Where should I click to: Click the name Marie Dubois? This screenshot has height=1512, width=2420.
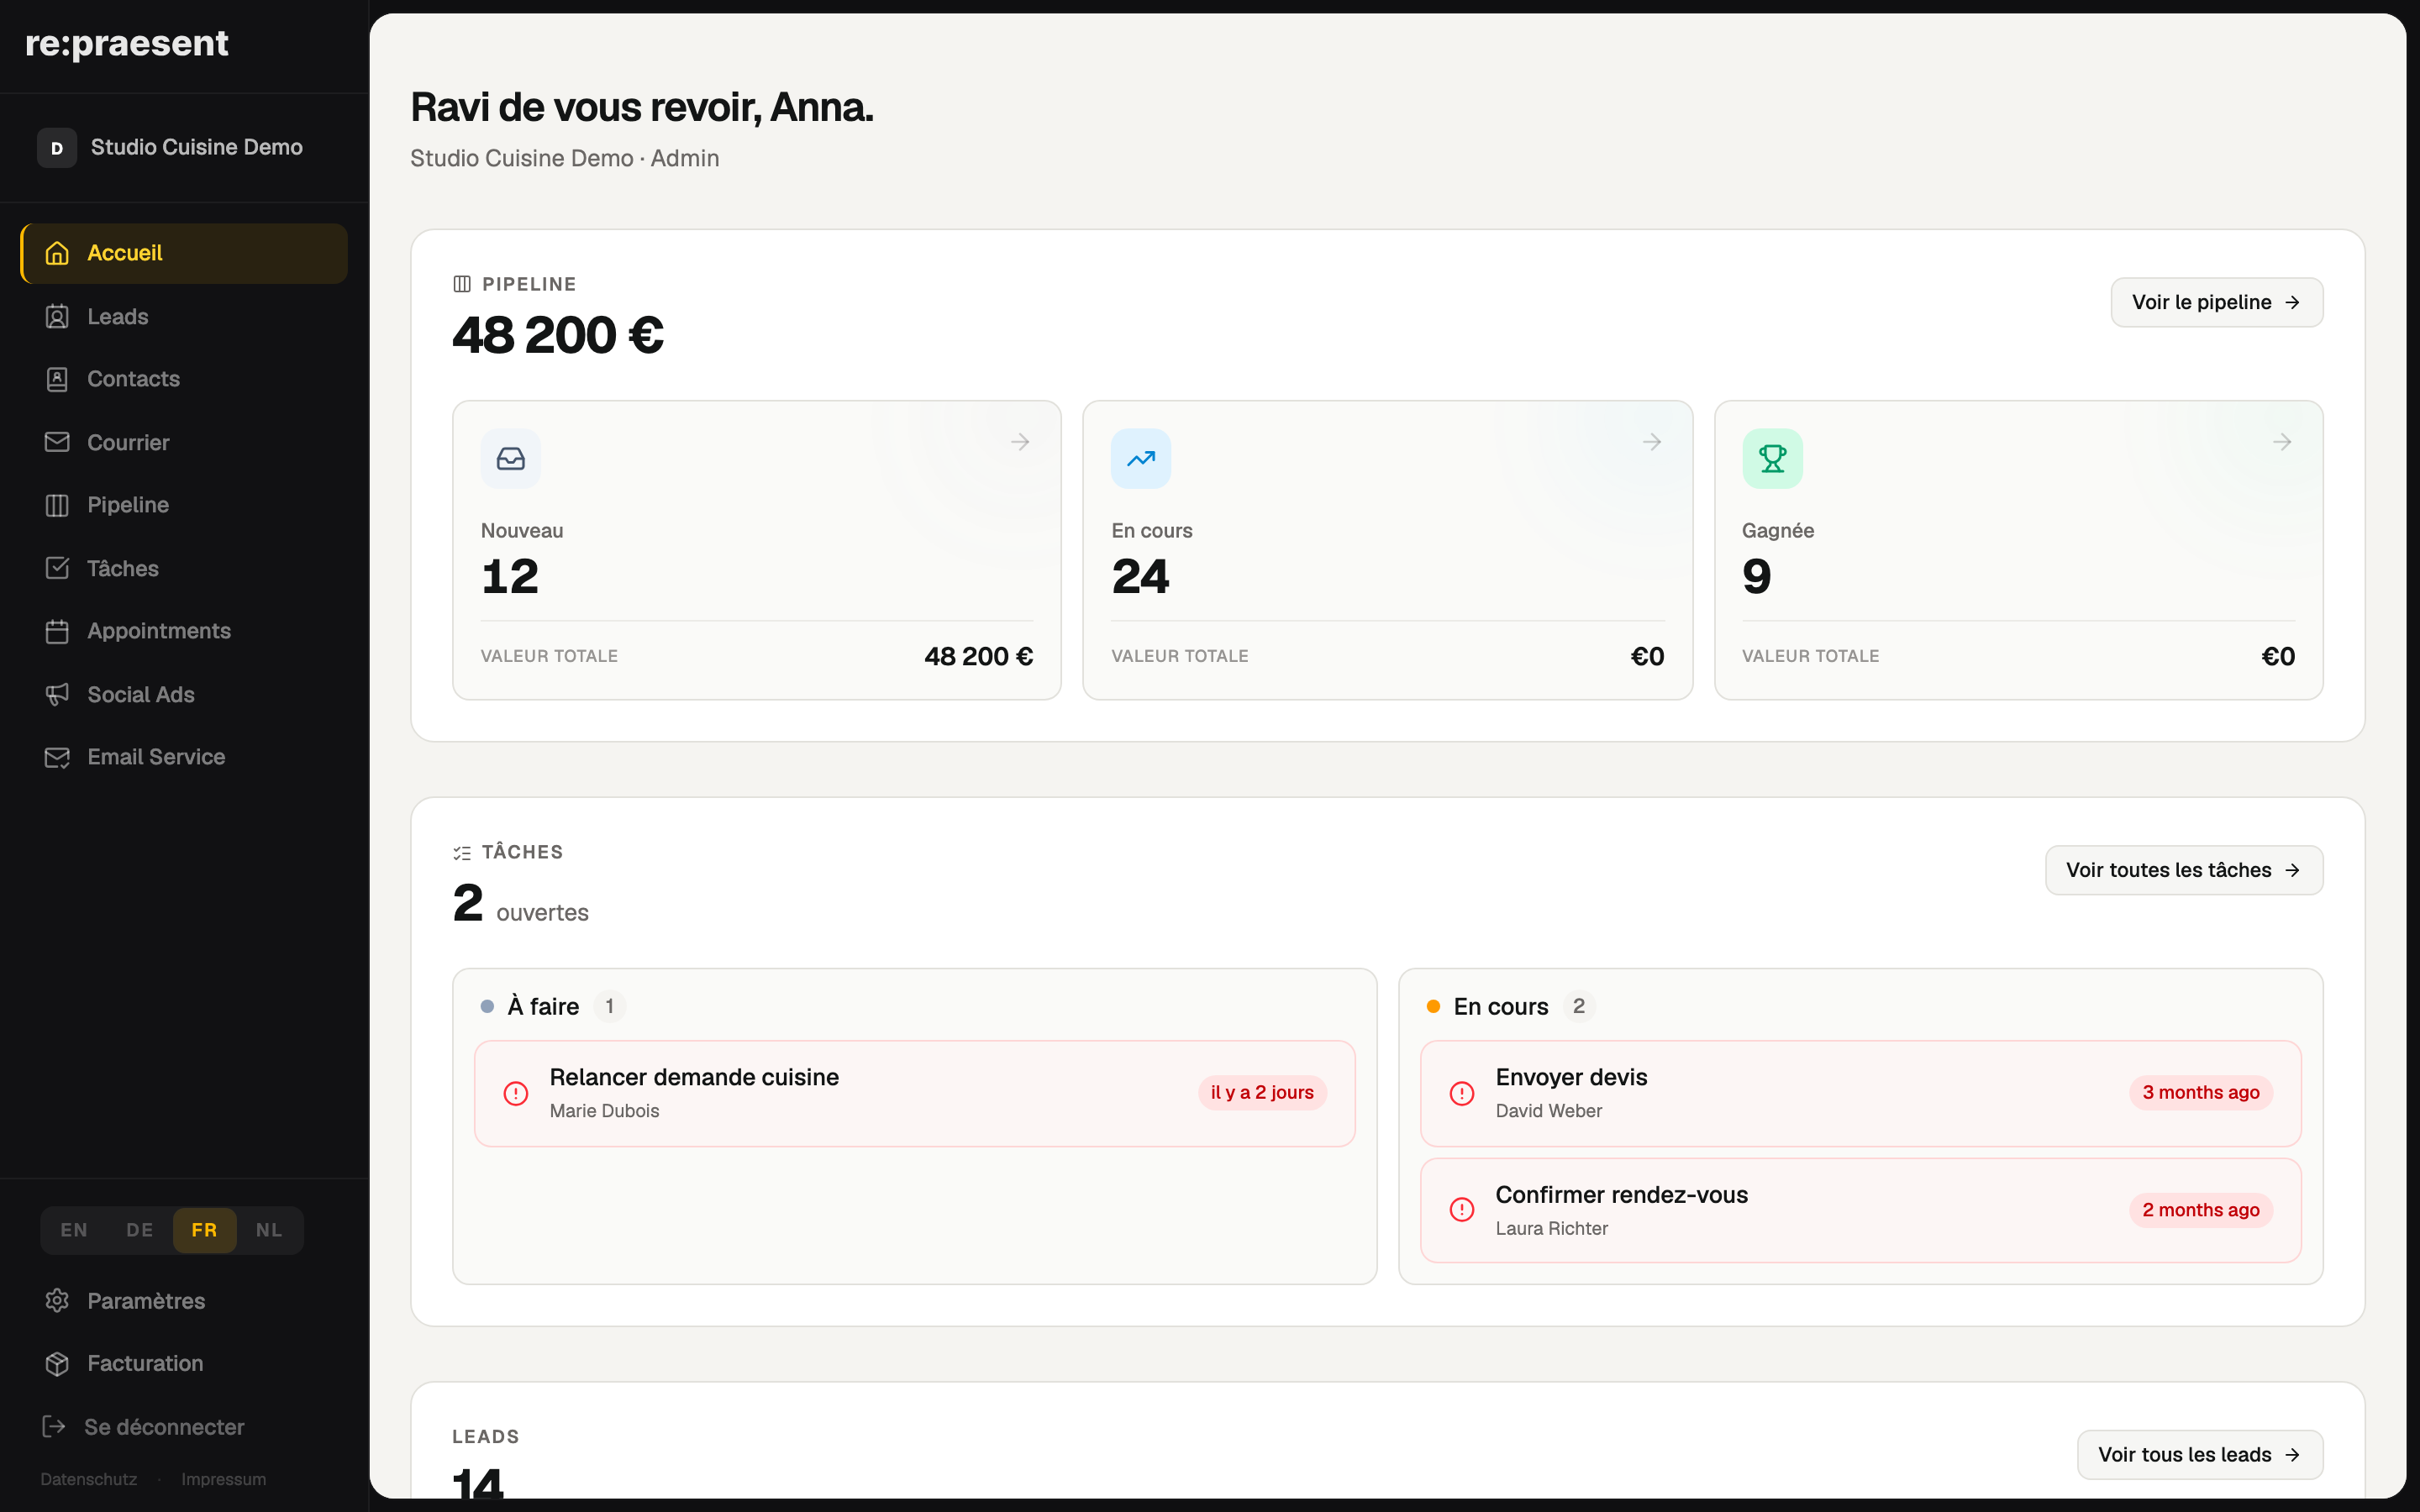604,1111
